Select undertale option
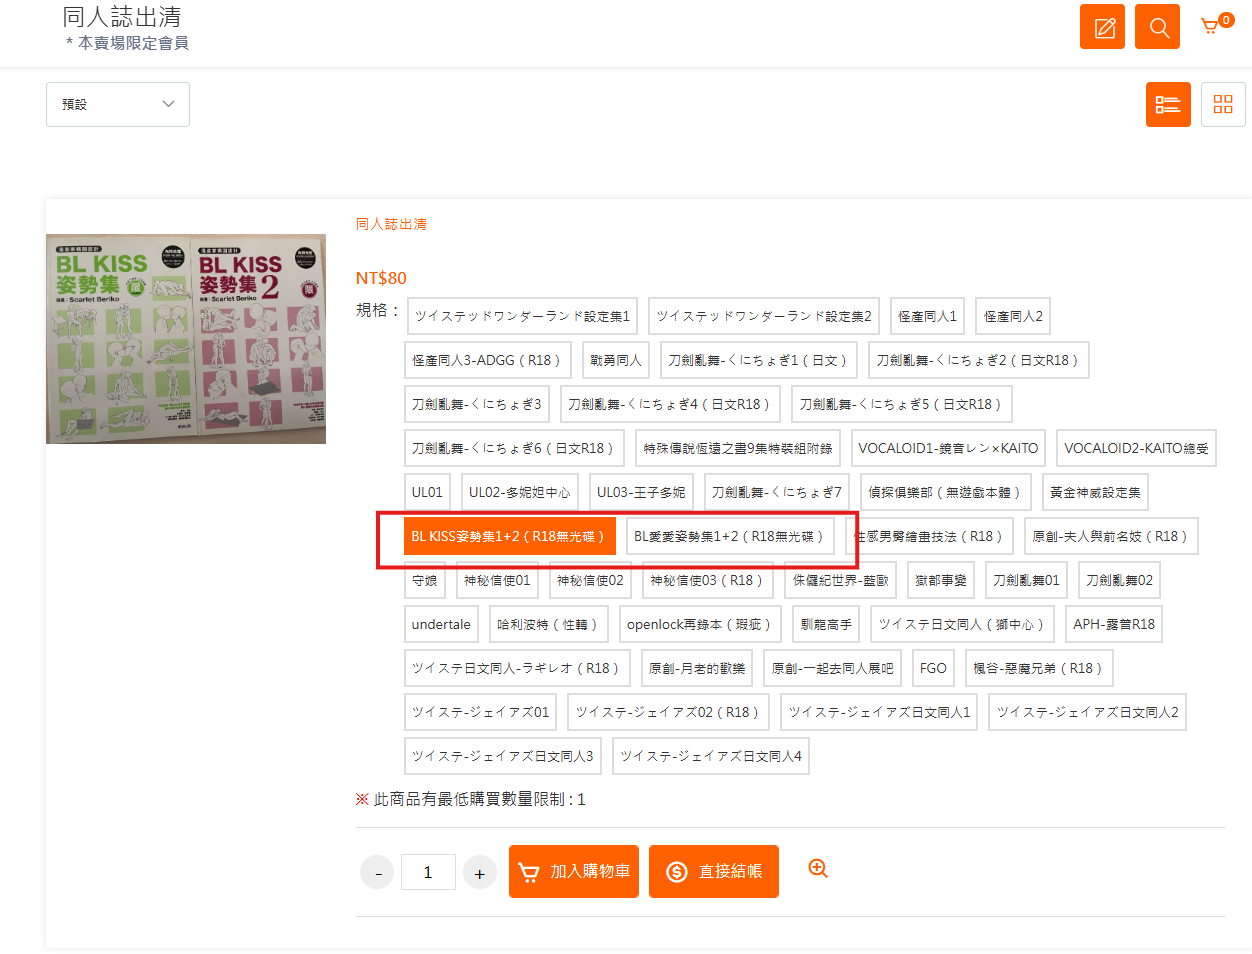The width and height of the screenshot is (1252, 954). pyautogui.click(x=441, y=624)
